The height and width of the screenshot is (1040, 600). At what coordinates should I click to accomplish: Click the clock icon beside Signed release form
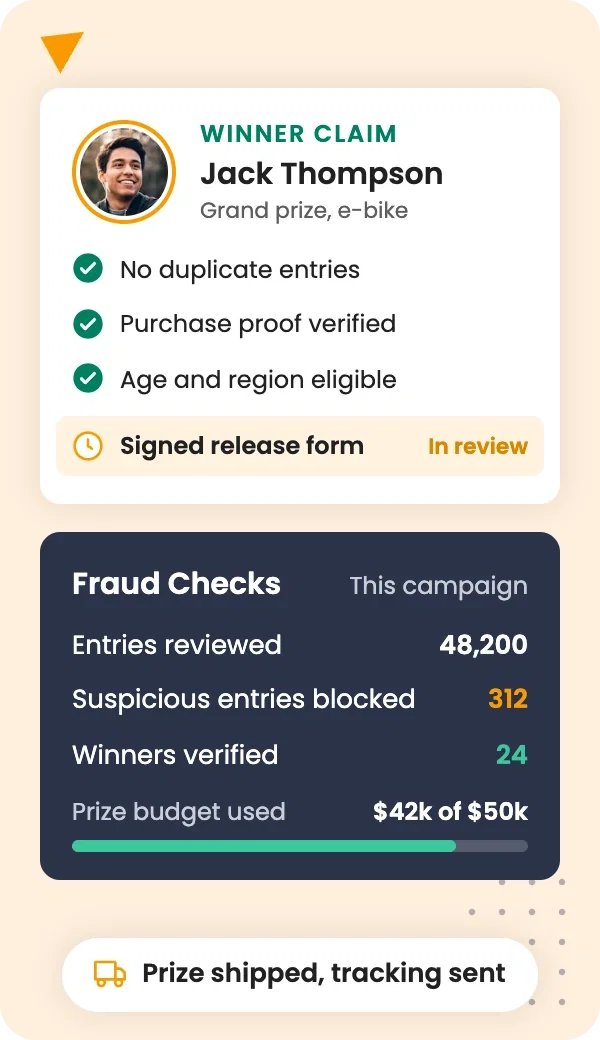point(88,446)
